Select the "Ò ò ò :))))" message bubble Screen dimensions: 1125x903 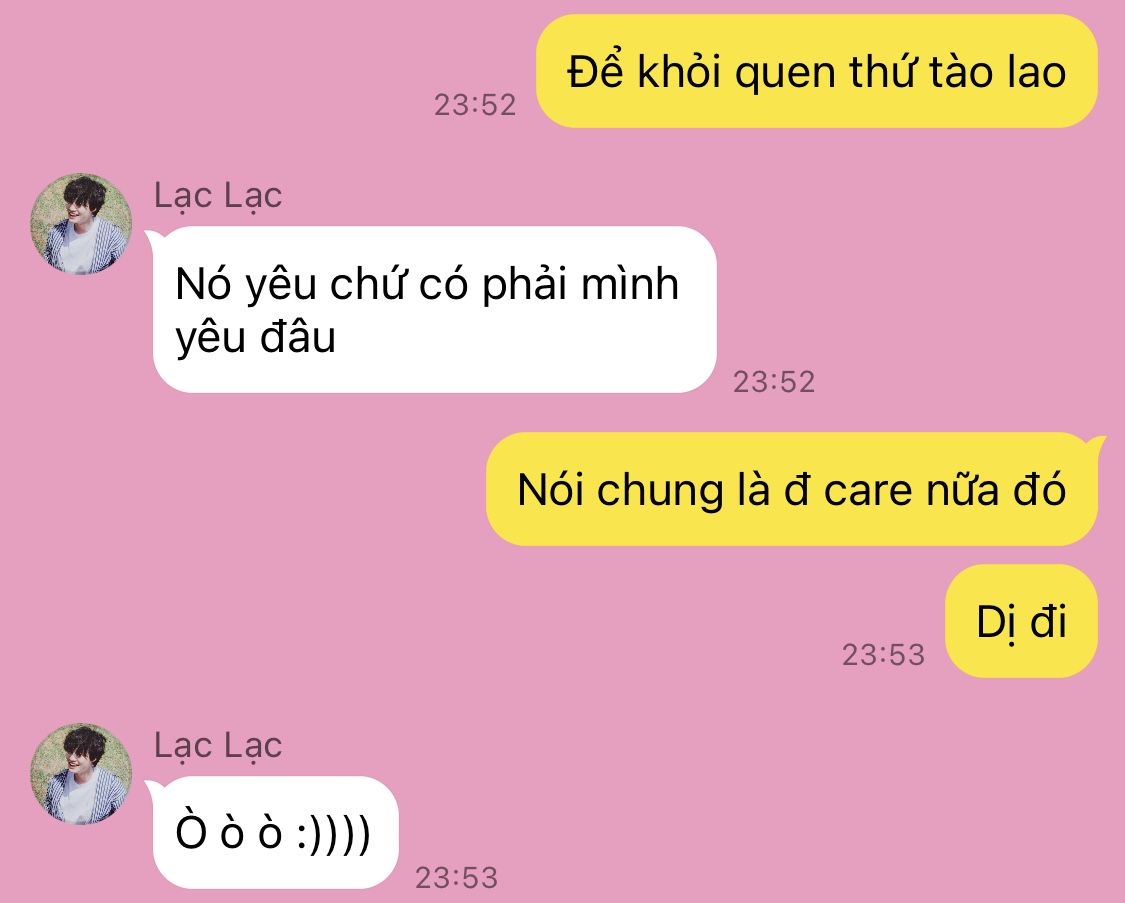pyautogui.click(x=273, y=833)
